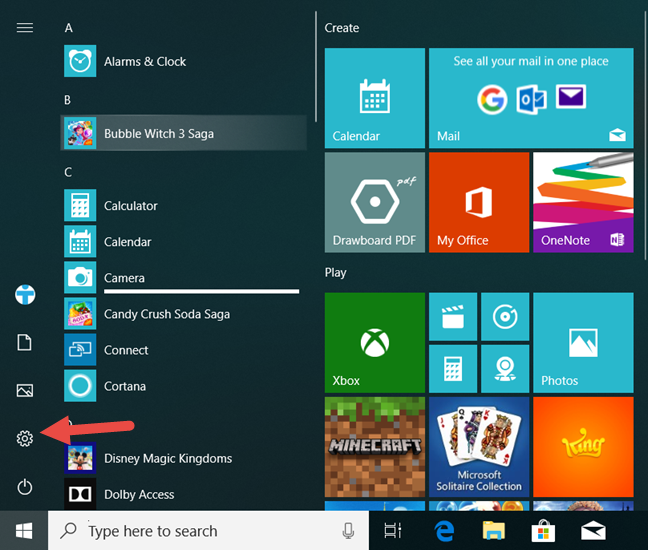Expand the Start hamburger menu

(25, 28)
